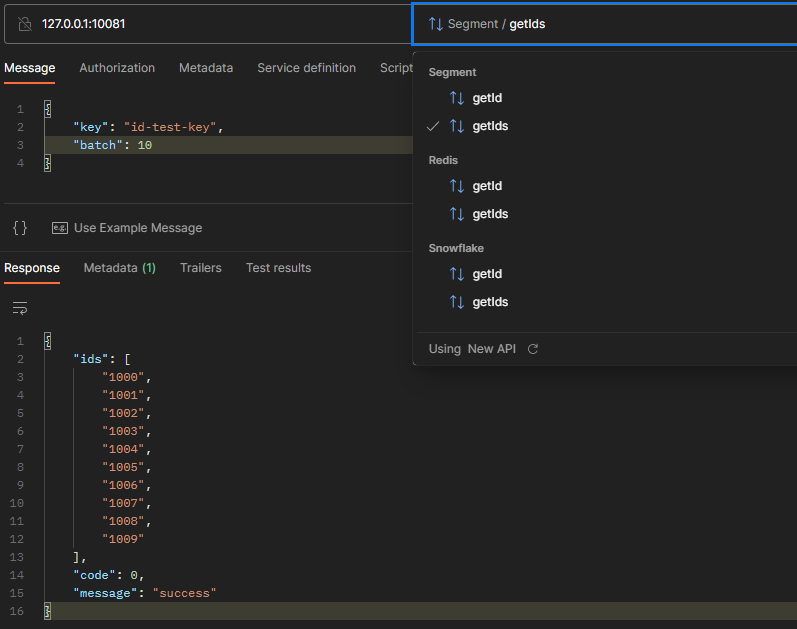Image resolution: width=797 pixels, height=629 pixels.
Task: Click the "code" key in response
Action: click(94, 575)
